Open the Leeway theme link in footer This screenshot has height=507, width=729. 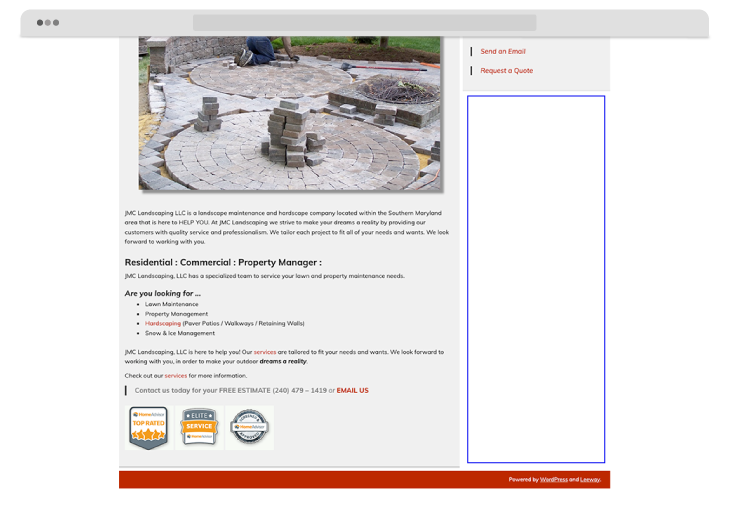coord(589,480)
